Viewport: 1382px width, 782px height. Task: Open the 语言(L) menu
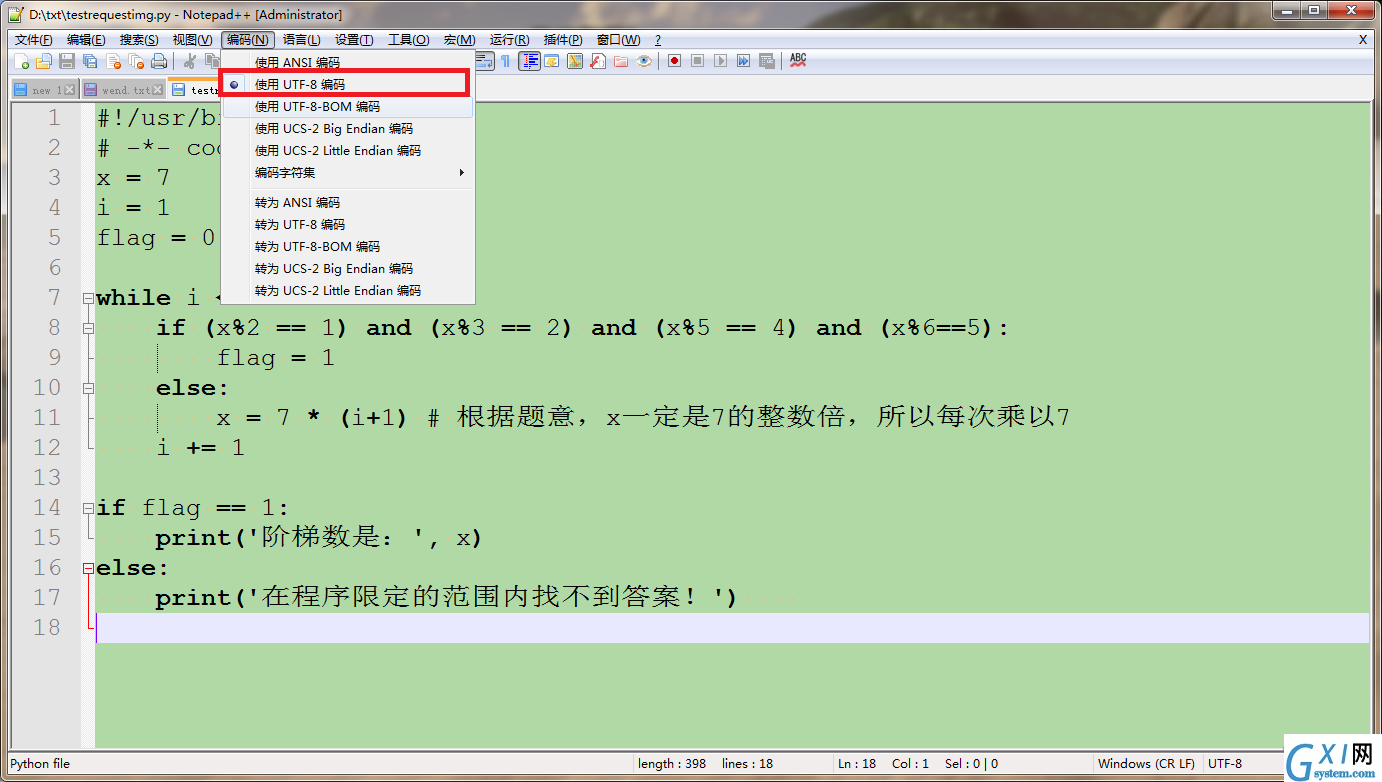[302, 40]
